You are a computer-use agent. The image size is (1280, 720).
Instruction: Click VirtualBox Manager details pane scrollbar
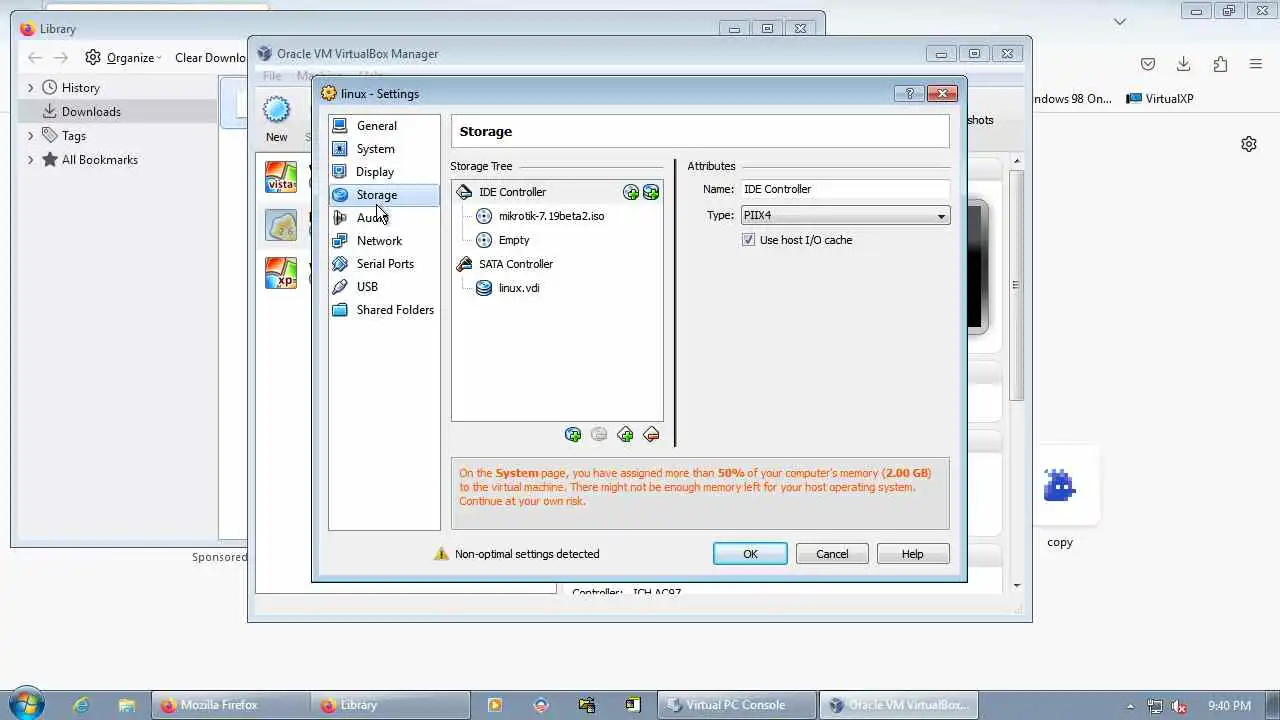[1017, 285]
